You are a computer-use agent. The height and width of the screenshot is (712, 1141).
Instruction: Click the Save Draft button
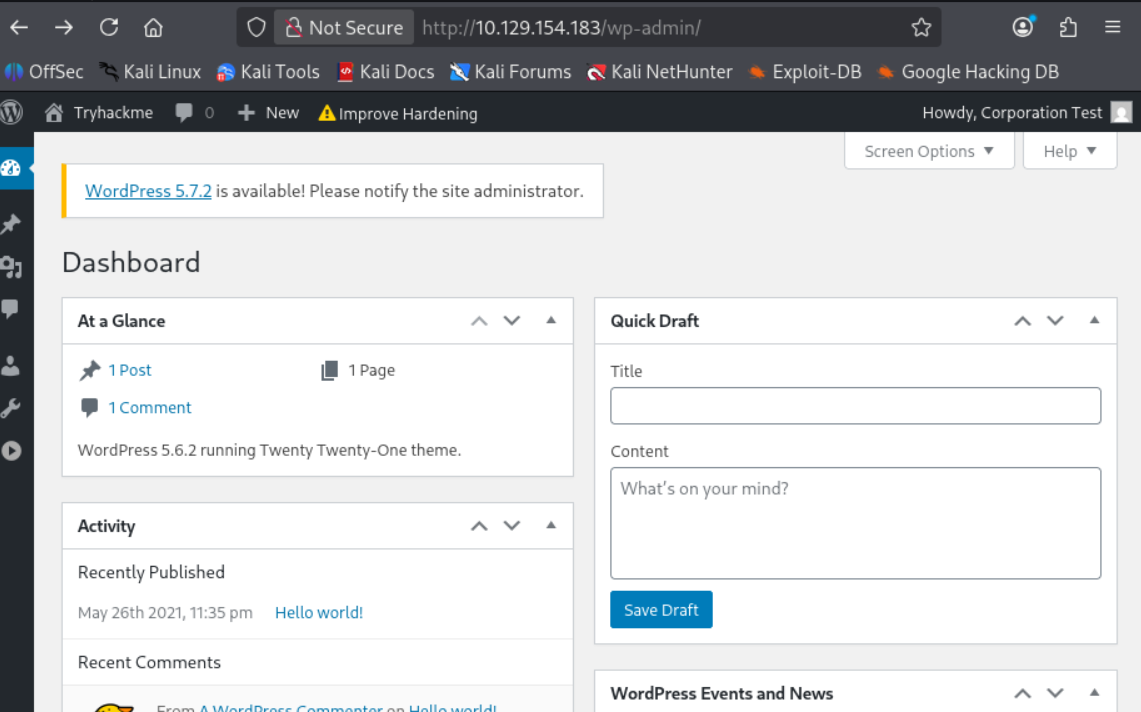(661, 609)
